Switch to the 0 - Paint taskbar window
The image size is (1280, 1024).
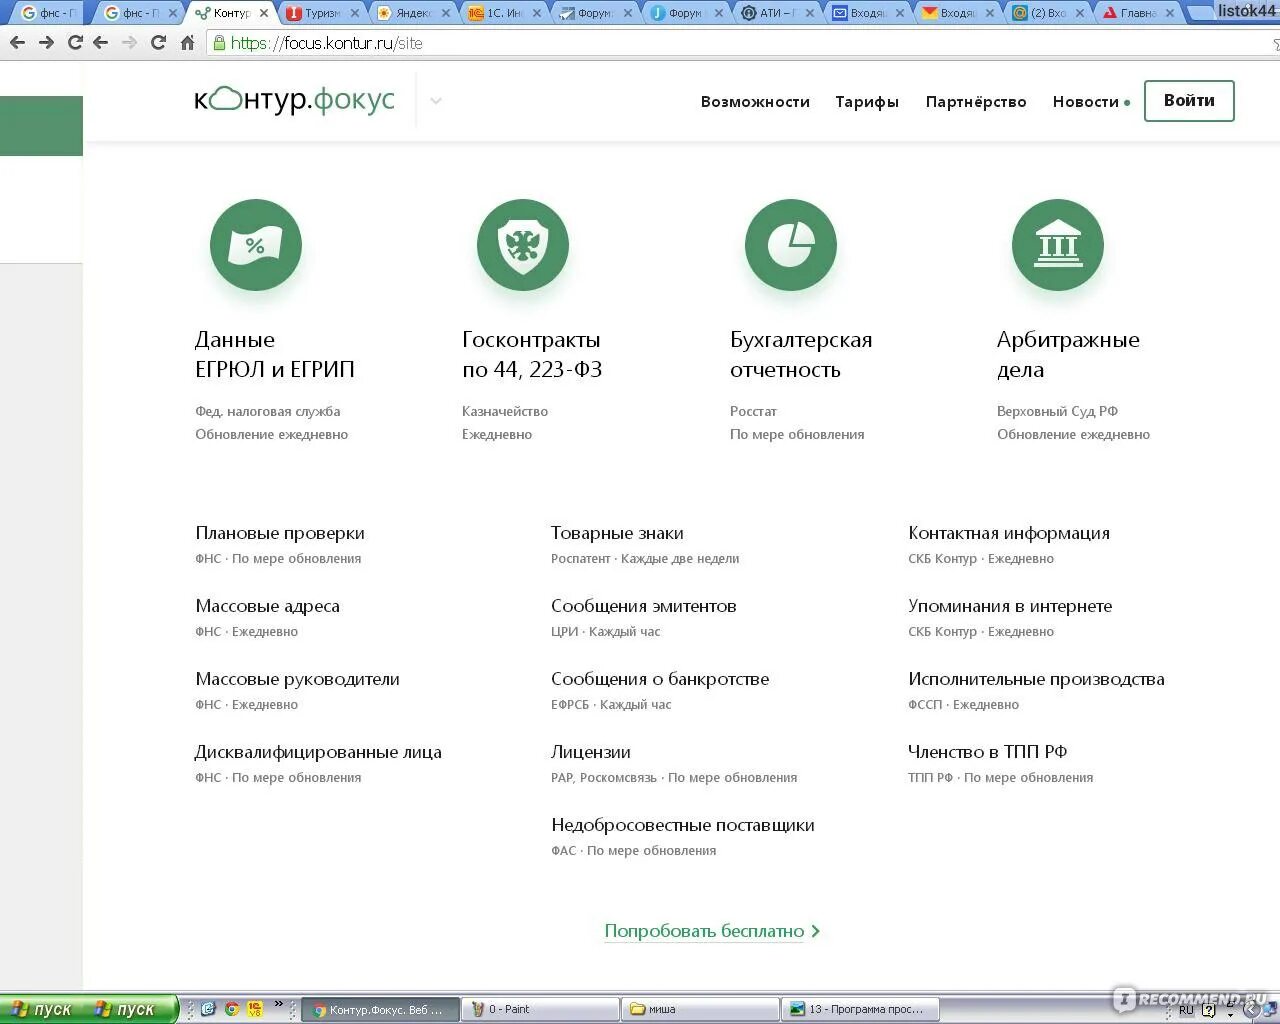point(541,1010)
